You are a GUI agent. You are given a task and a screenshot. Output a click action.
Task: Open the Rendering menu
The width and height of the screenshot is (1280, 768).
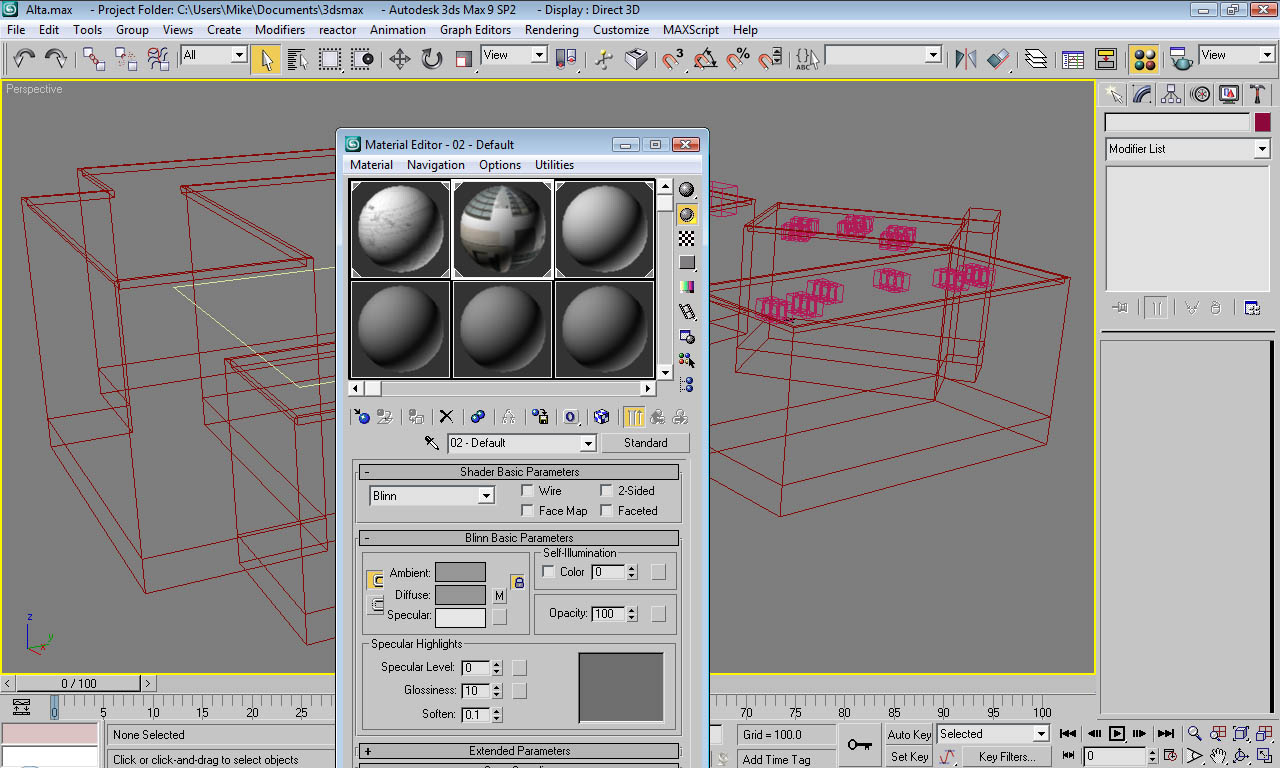tap(551, 30)
